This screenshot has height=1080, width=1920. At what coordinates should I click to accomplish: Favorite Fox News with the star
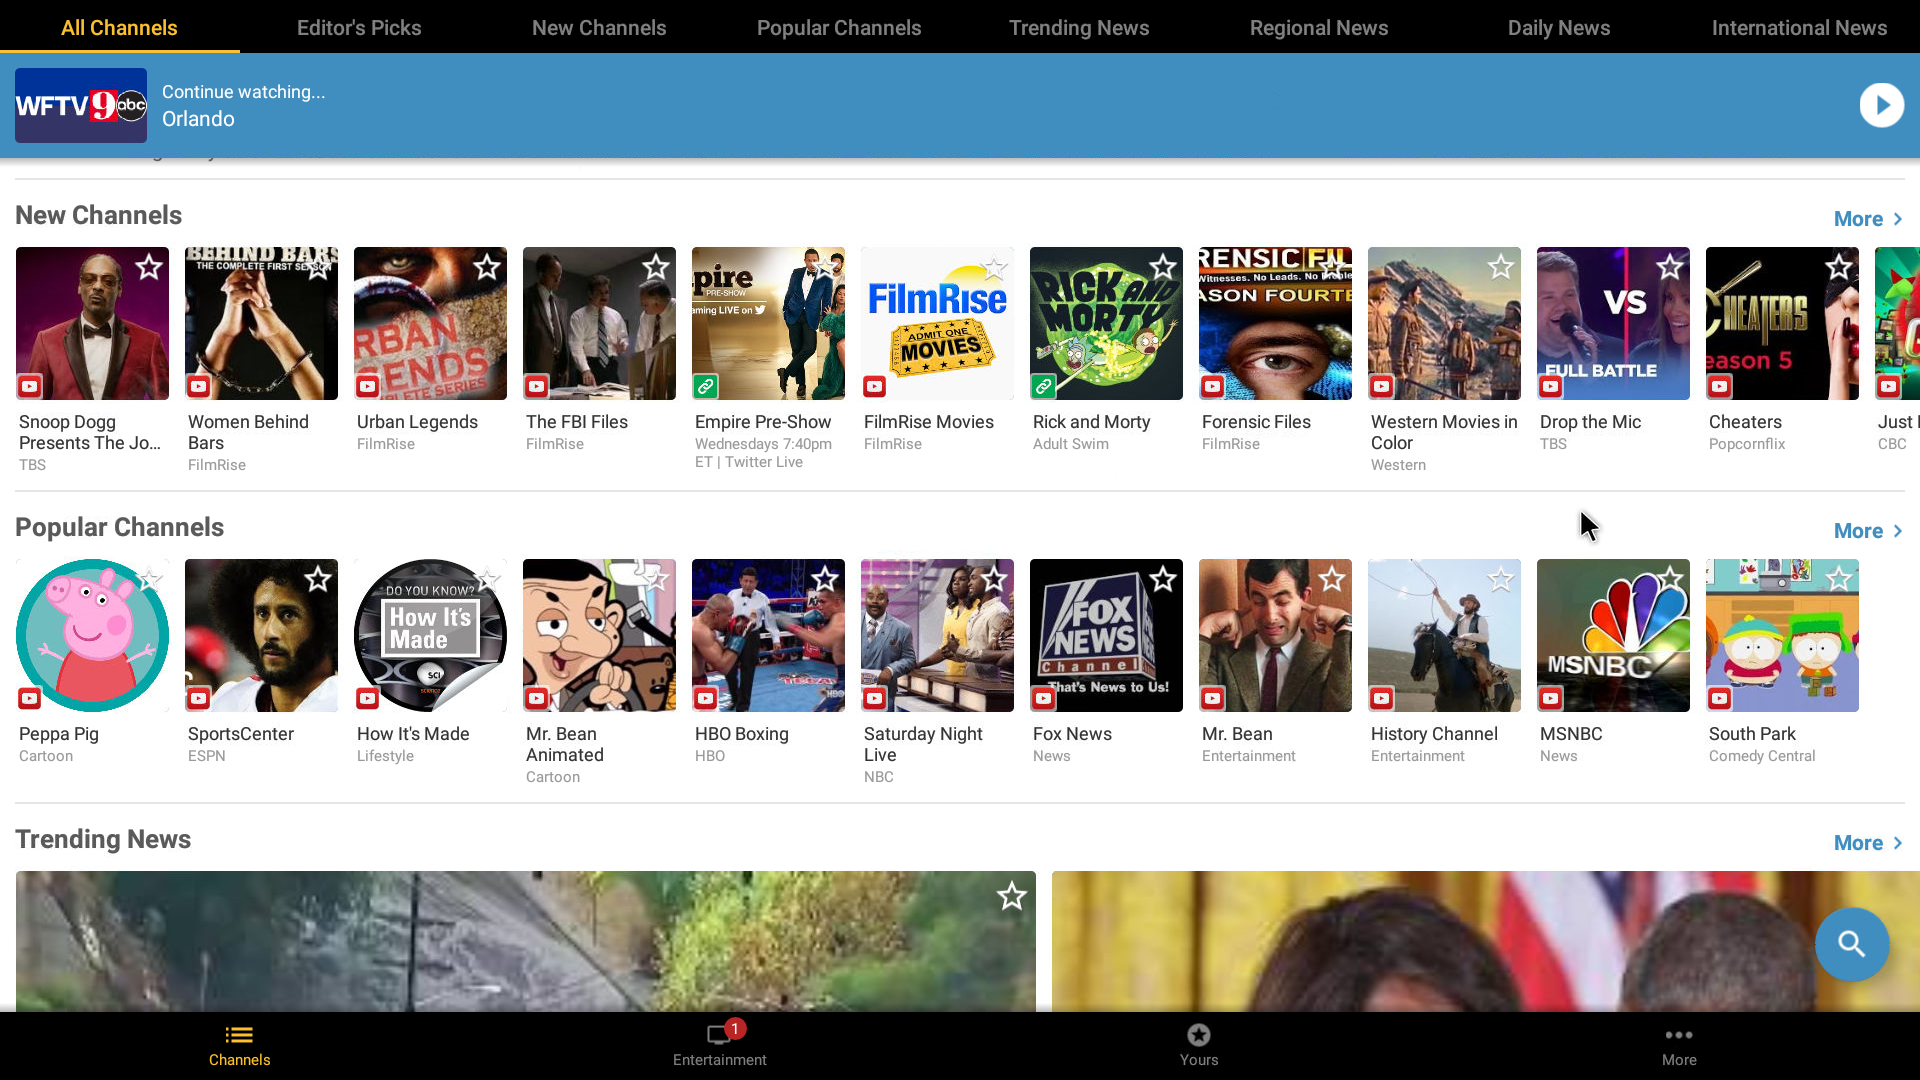tap(1163, 579)
